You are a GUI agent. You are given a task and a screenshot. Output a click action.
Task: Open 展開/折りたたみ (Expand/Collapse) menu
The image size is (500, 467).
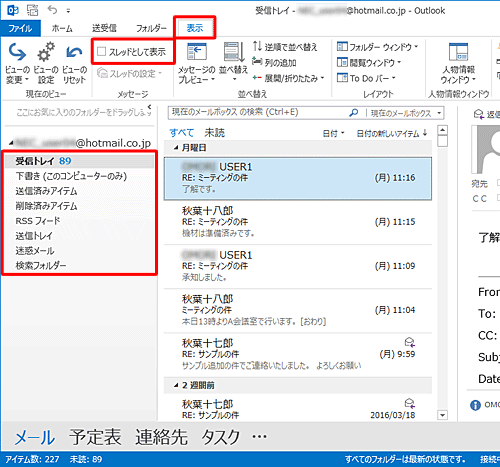288,78
